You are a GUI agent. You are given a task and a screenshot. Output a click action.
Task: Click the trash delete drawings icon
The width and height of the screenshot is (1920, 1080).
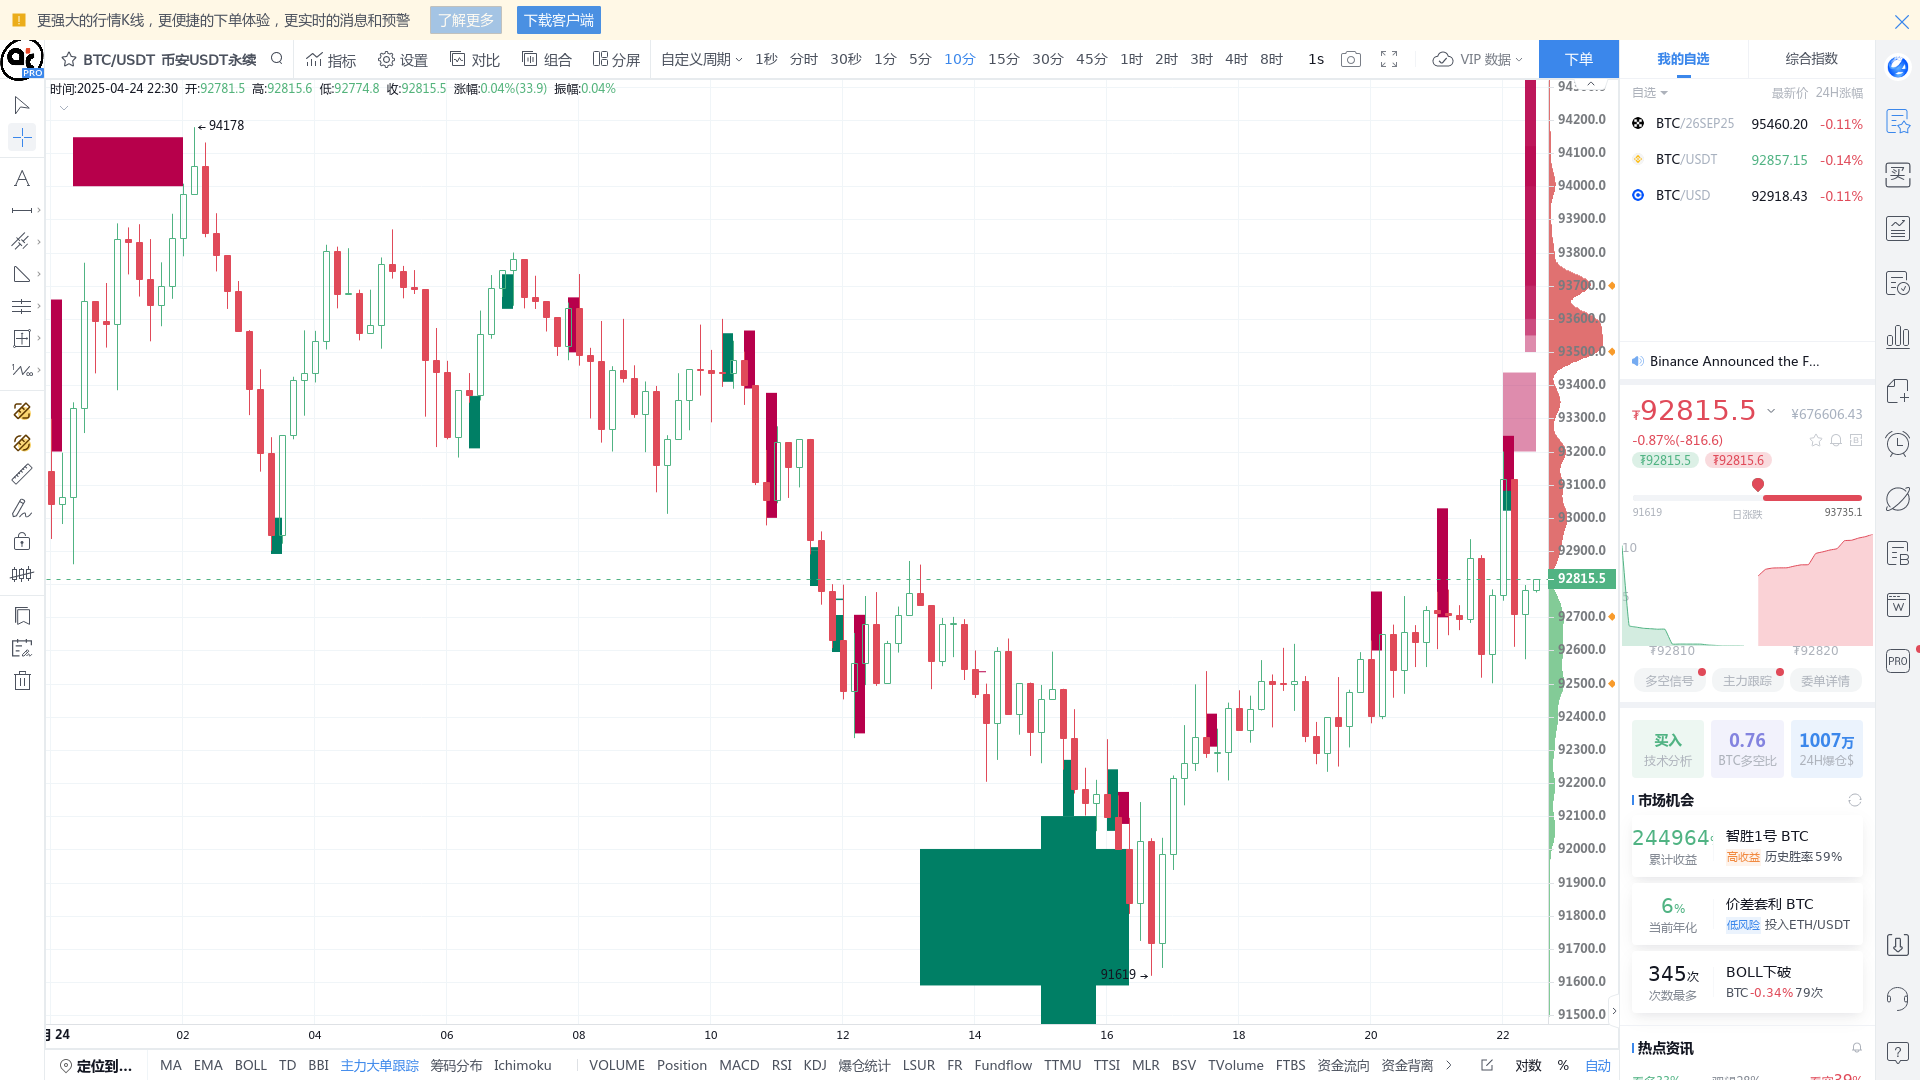22,682
